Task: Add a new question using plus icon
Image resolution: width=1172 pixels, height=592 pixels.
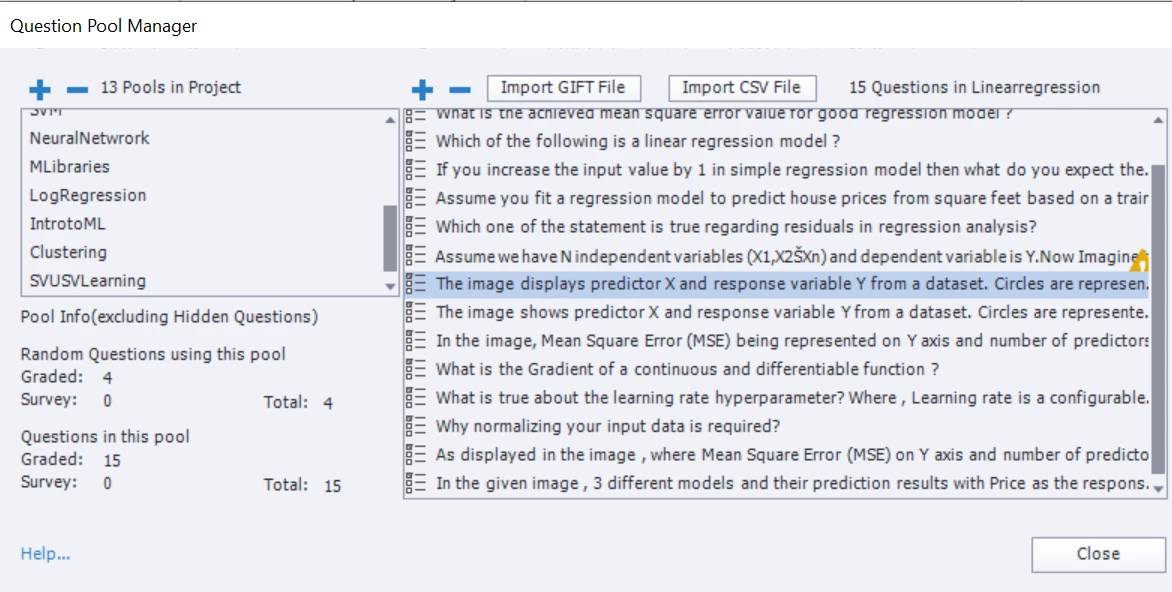Action: 422,90
